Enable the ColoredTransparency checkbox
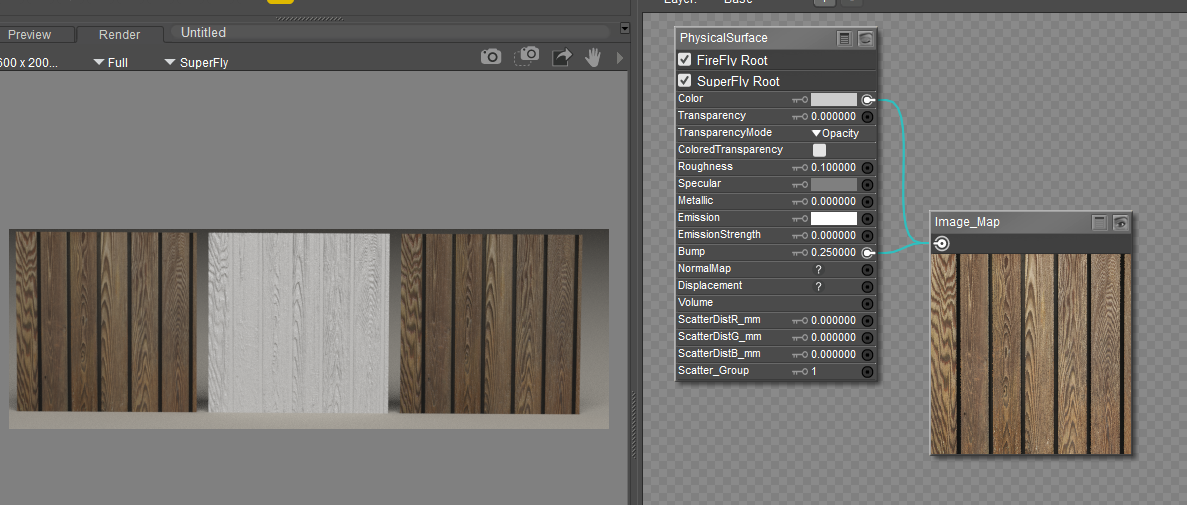 (819, 150)
